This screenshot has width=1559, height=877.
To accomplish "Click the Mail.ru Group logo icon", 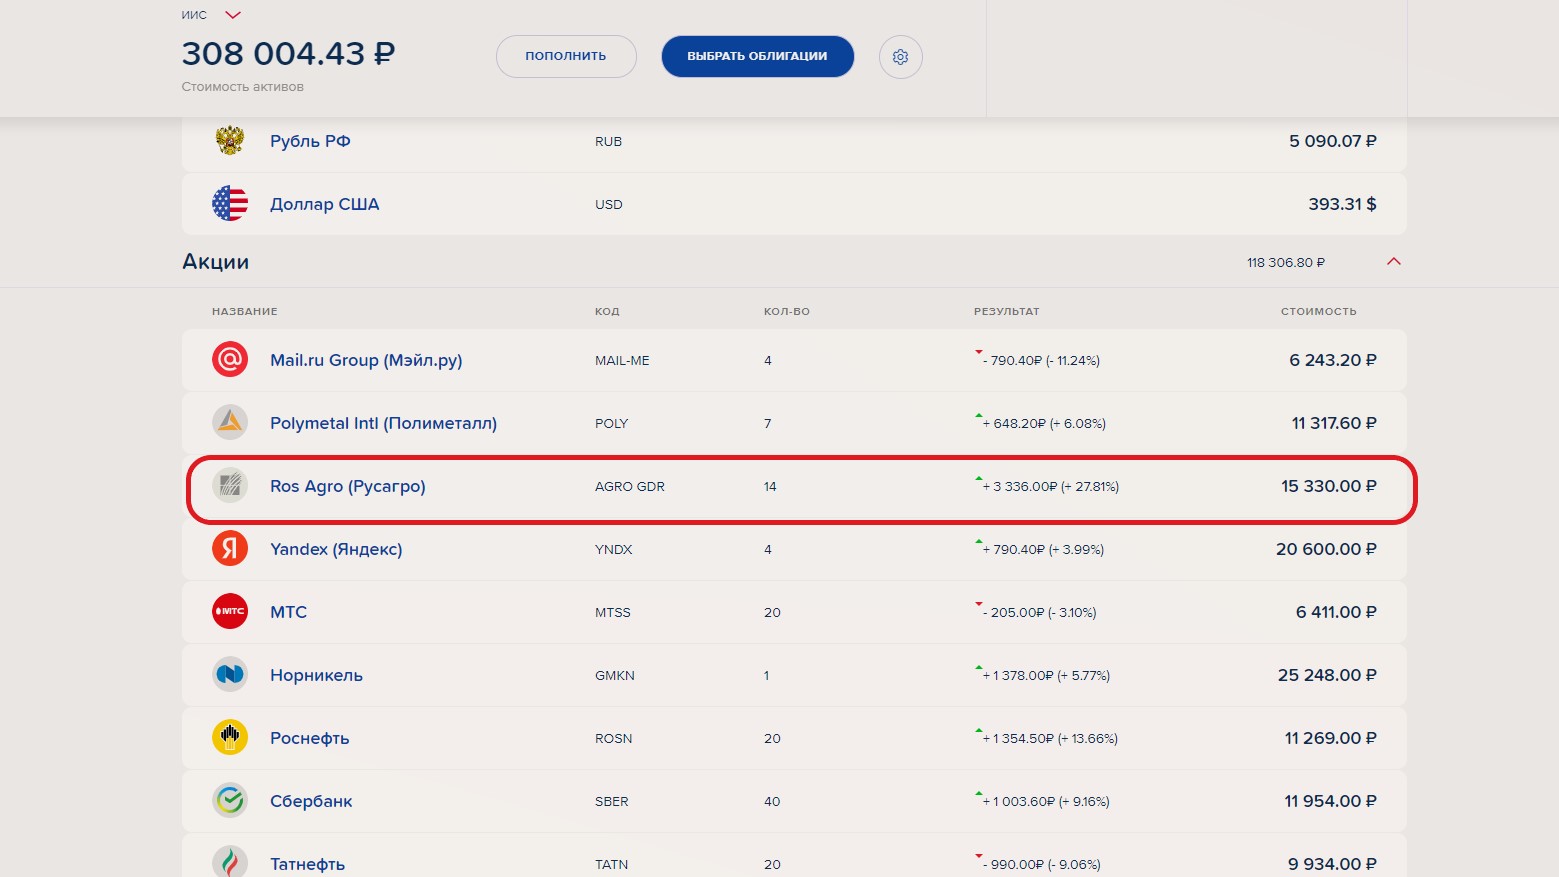I will tap(230, 360).
